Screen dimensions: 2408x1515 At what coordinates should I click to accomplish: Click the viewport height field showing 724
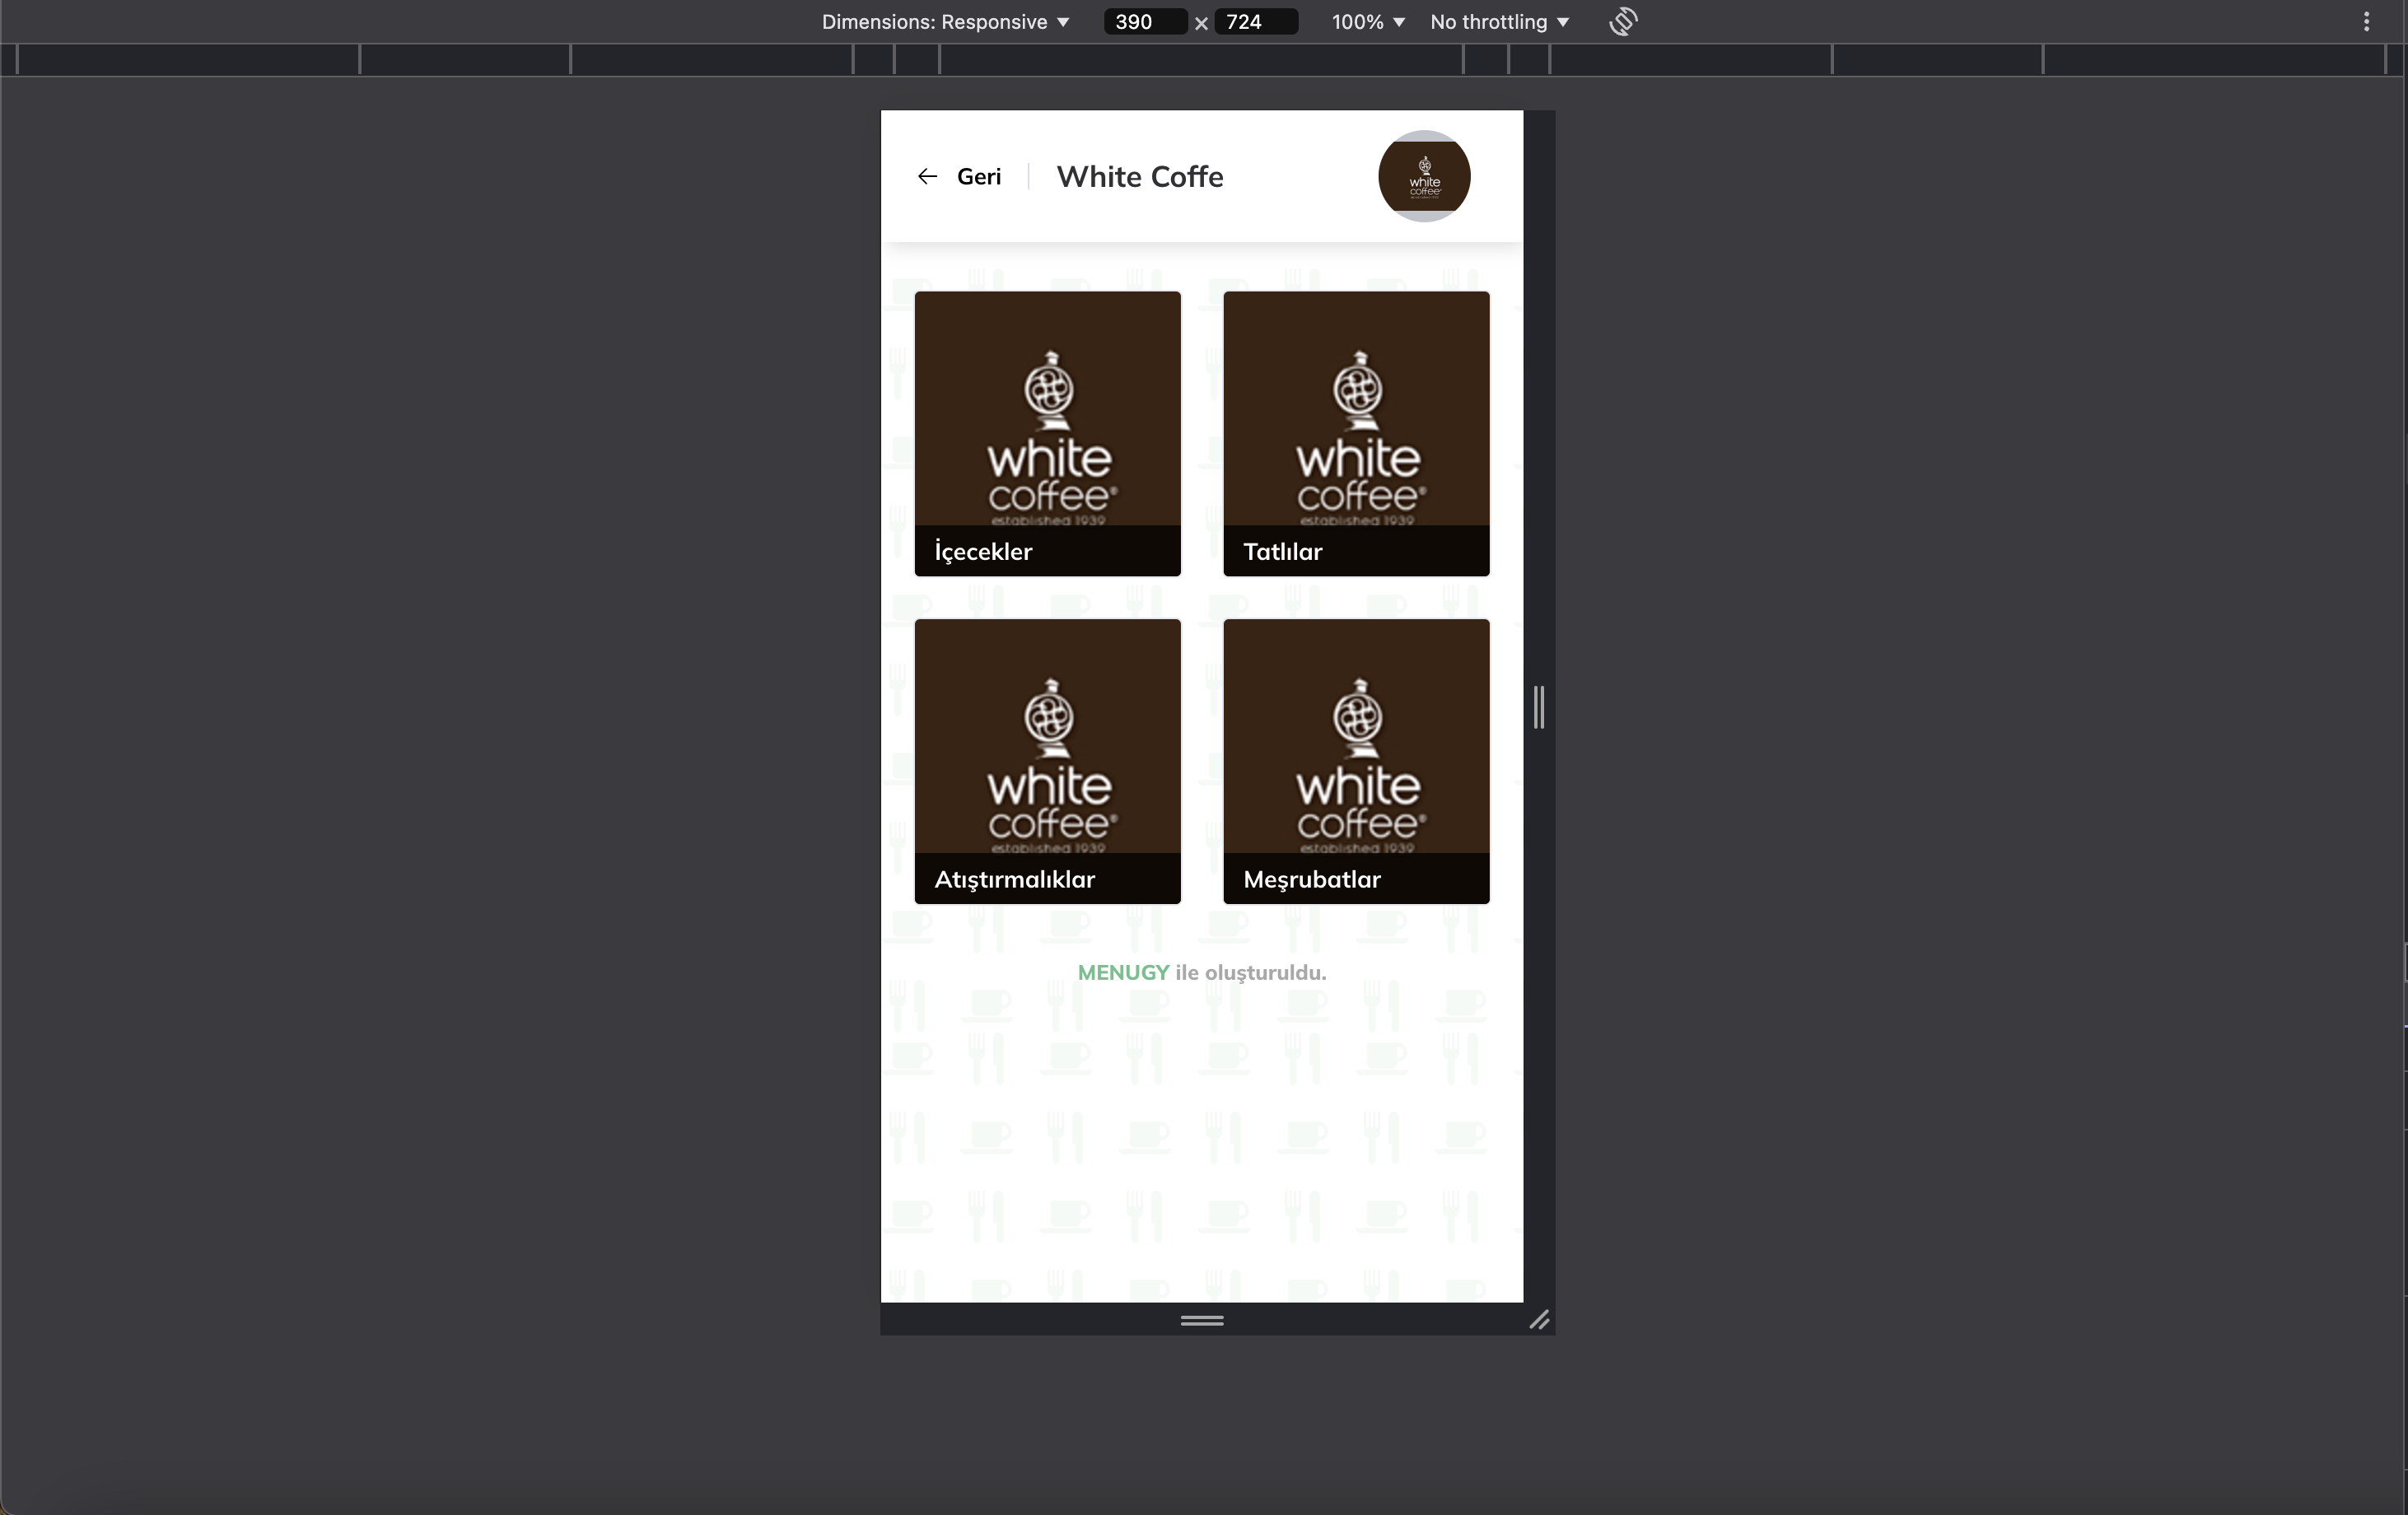pyautogui.click(x=1256, y=22)
